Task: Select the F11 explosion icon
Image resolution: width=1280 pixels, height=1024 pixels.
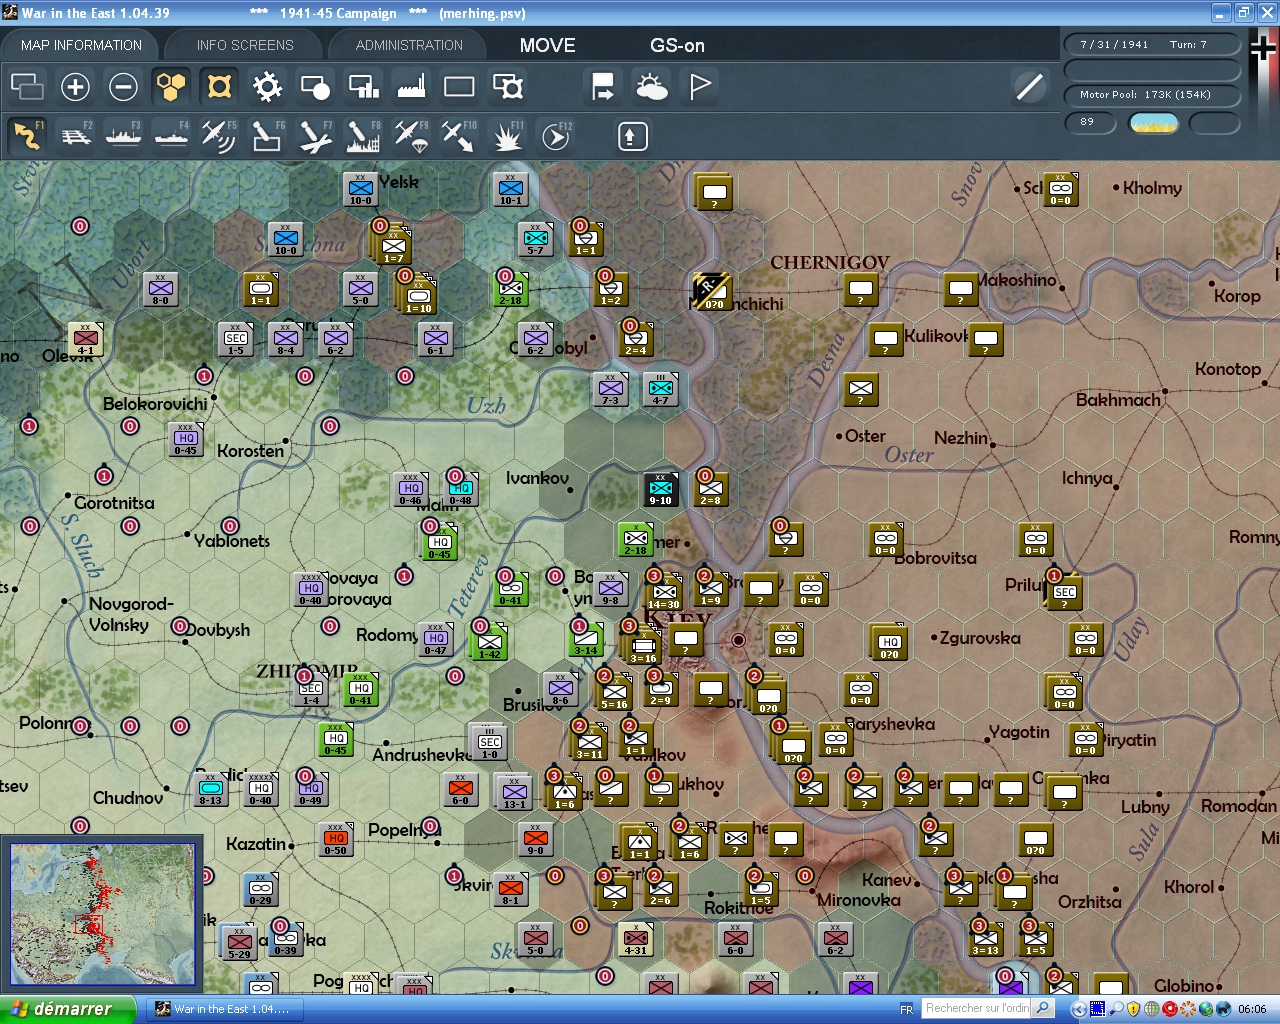Action: [507, 135]
